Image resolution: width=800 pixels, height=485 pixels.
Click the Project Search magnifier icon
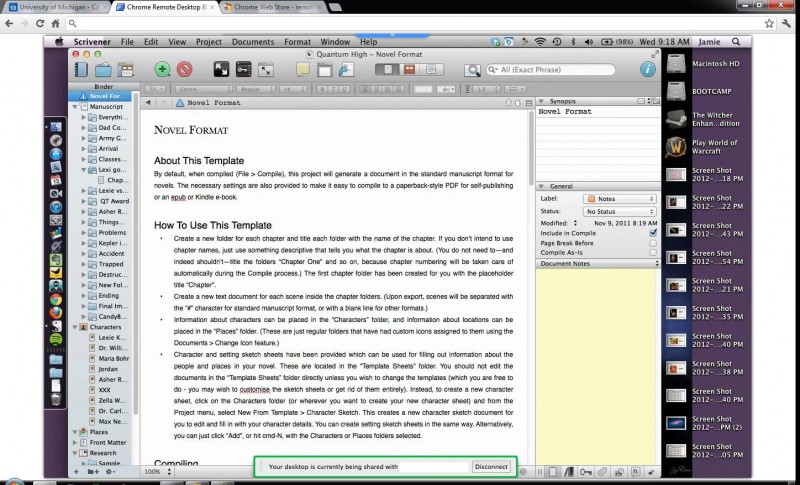tap(472, 70)
